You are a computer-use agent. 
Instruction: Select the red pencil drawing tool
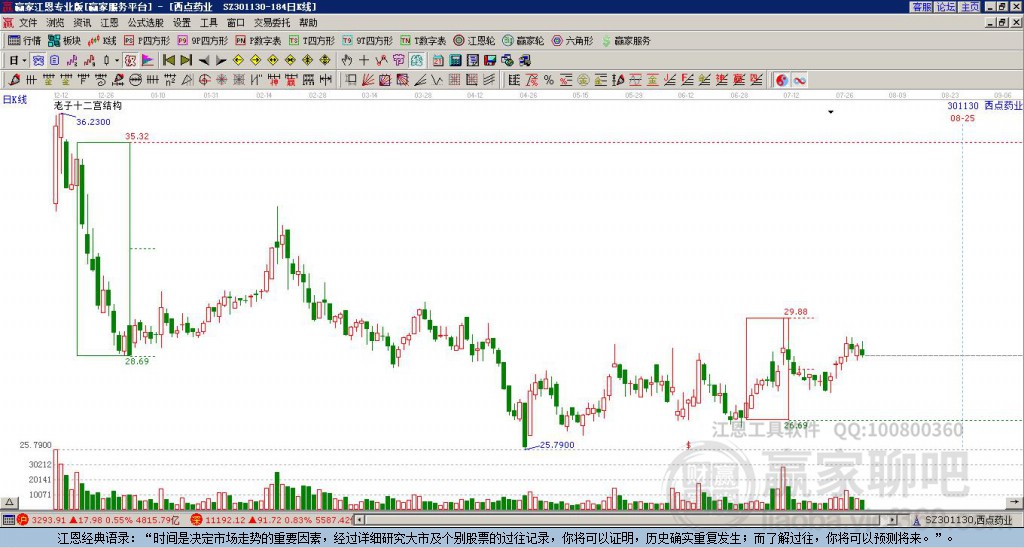click(x=14, y=80)
